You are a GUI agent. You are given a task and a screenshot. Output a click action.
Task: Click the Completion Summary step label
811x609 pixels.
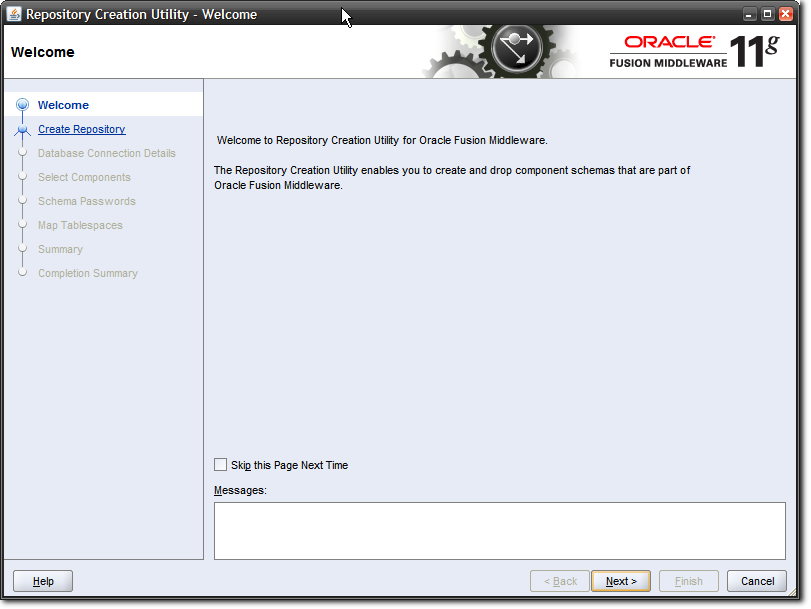(88, 273)
